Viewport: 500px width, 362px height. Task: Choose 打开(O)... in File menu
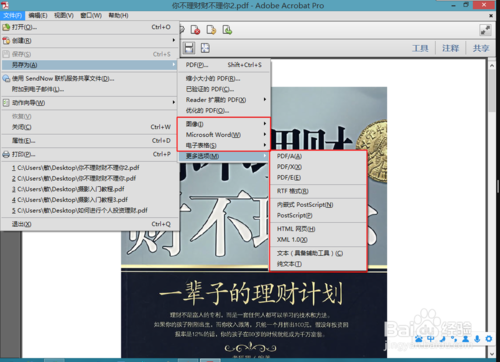[x=89, y=27]
